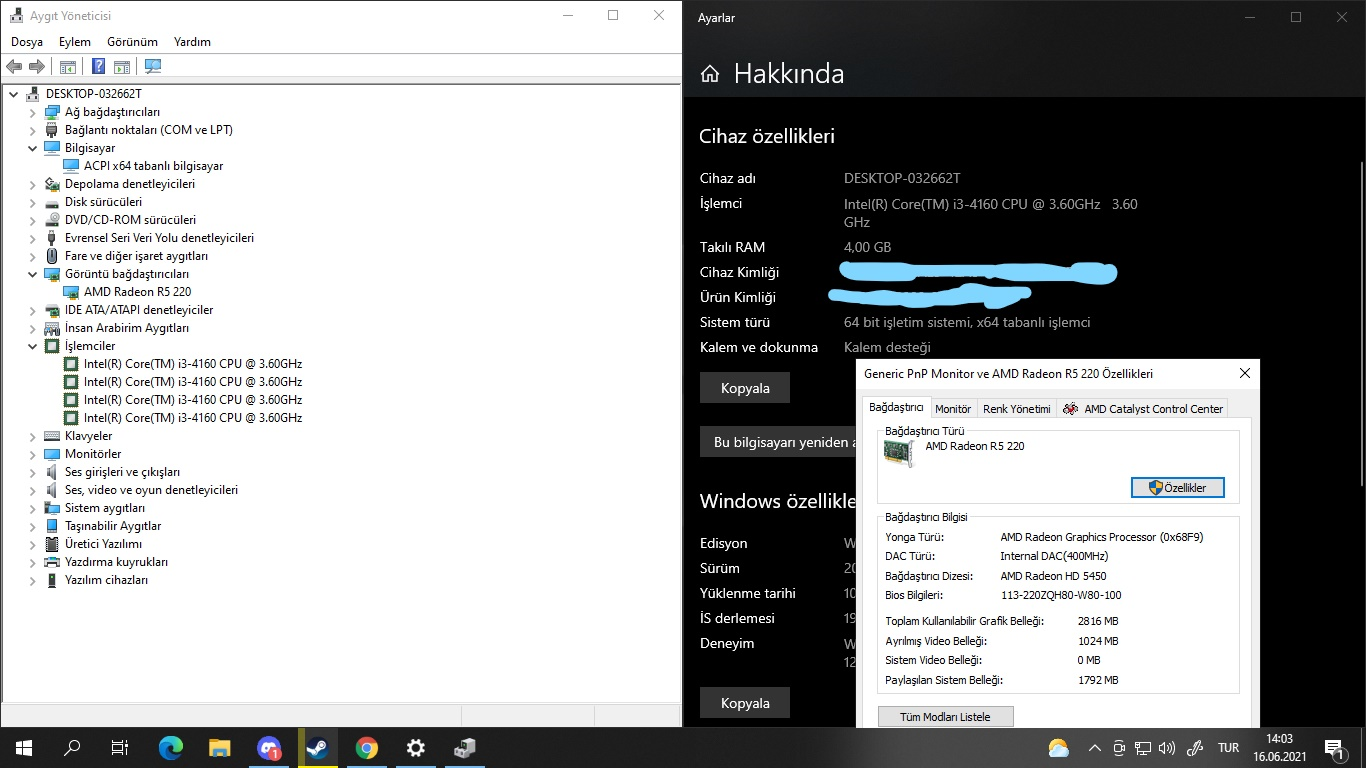
Task: Click the TUR language indicator
Action: coord(1229,748)
